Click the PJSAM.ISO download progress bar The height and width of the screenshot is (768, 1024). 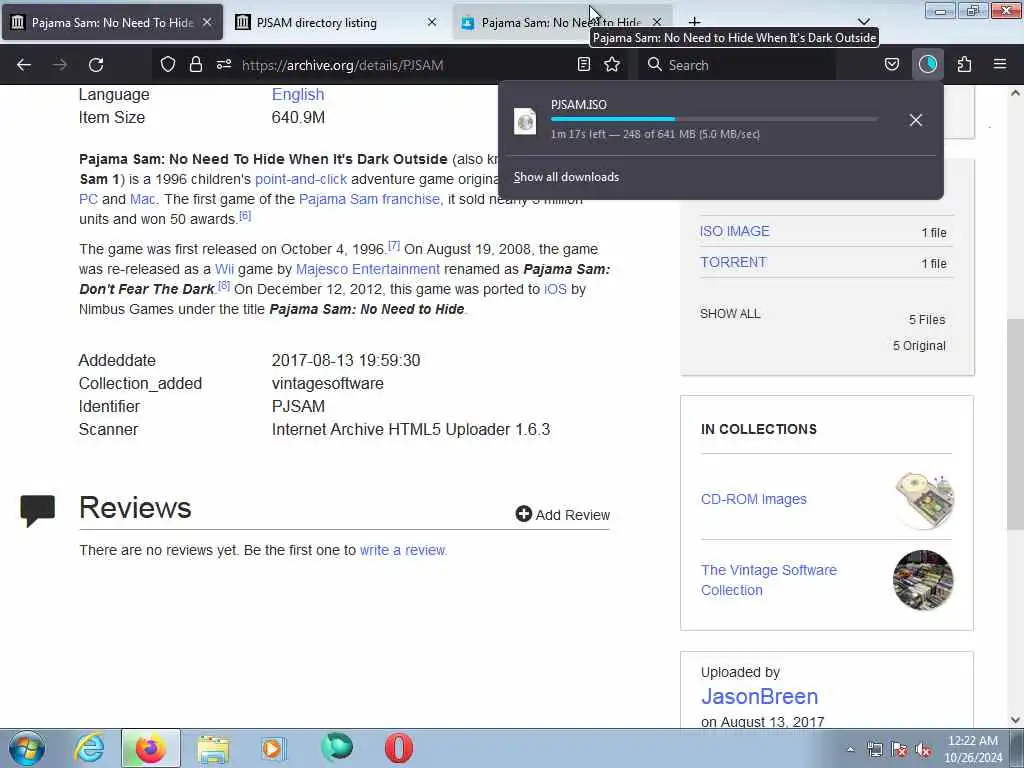[714, 119]
